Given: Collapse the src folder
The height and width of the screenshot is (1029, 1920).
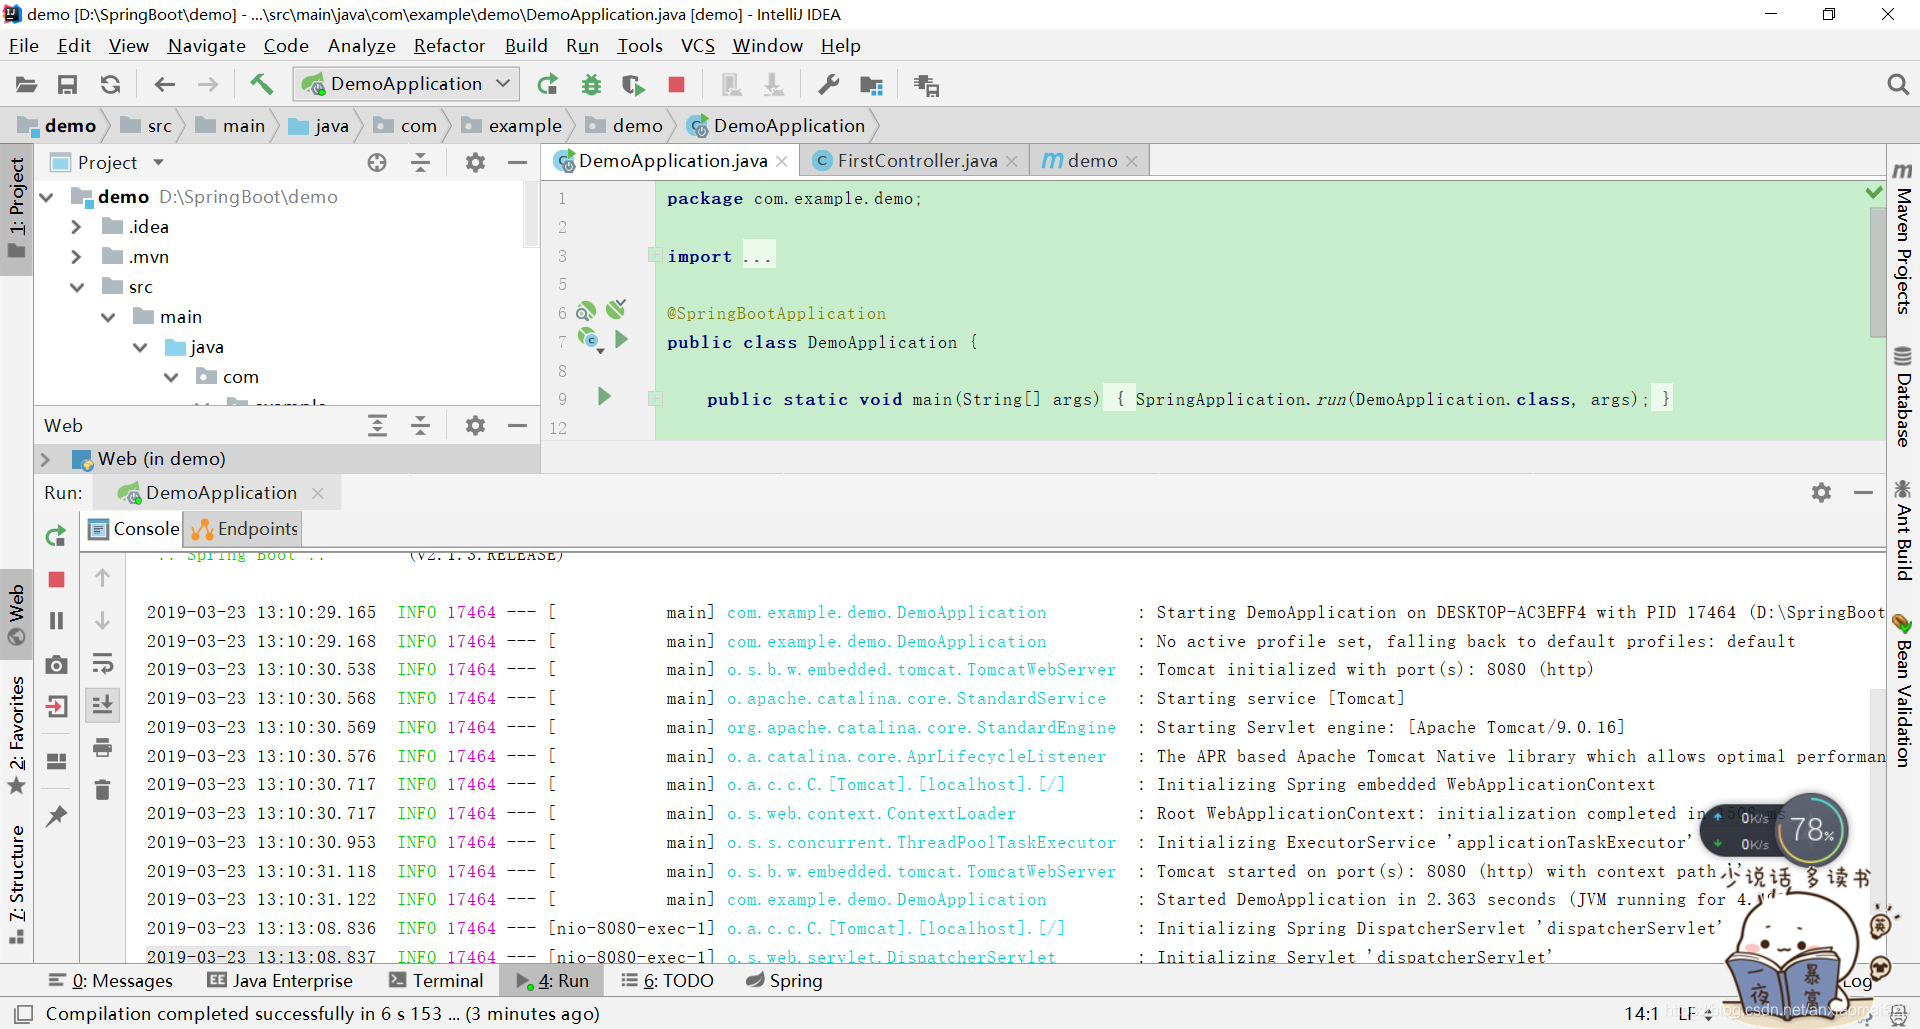Looking at the screenshot, I should tap(77, 287).
